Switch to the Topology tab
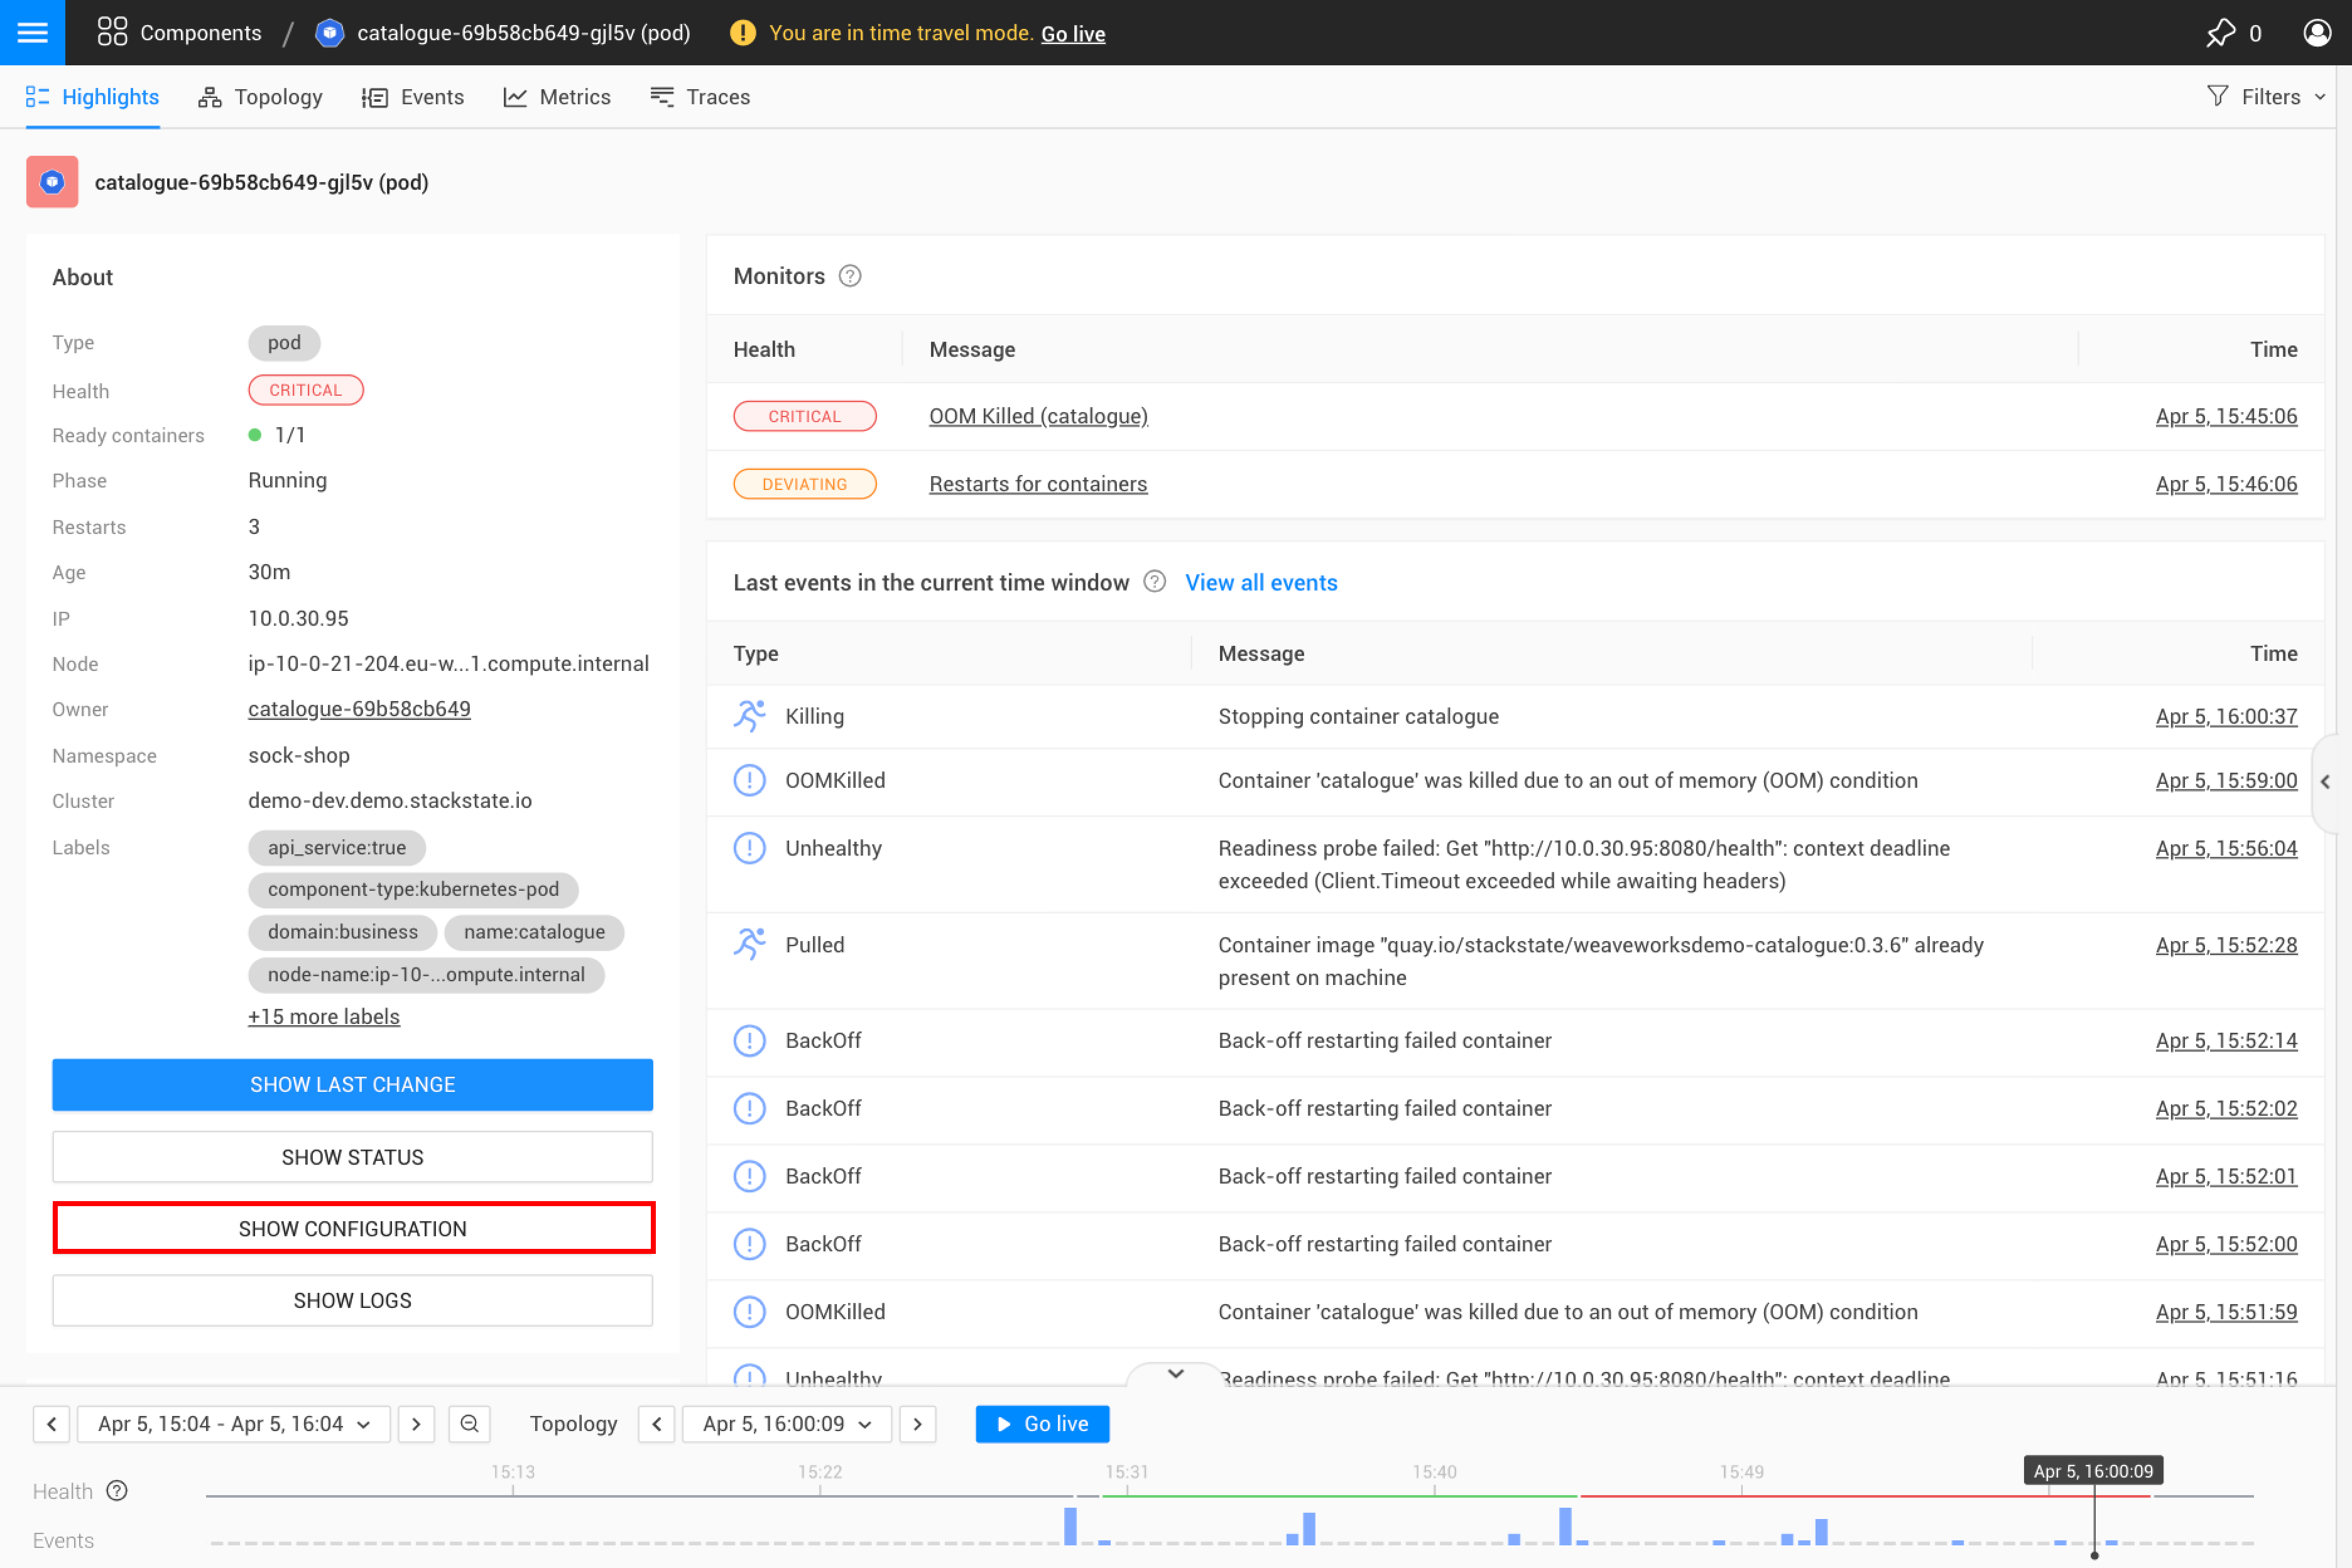This screenshot has width=2352, height=1568. (x=260, y=97)
